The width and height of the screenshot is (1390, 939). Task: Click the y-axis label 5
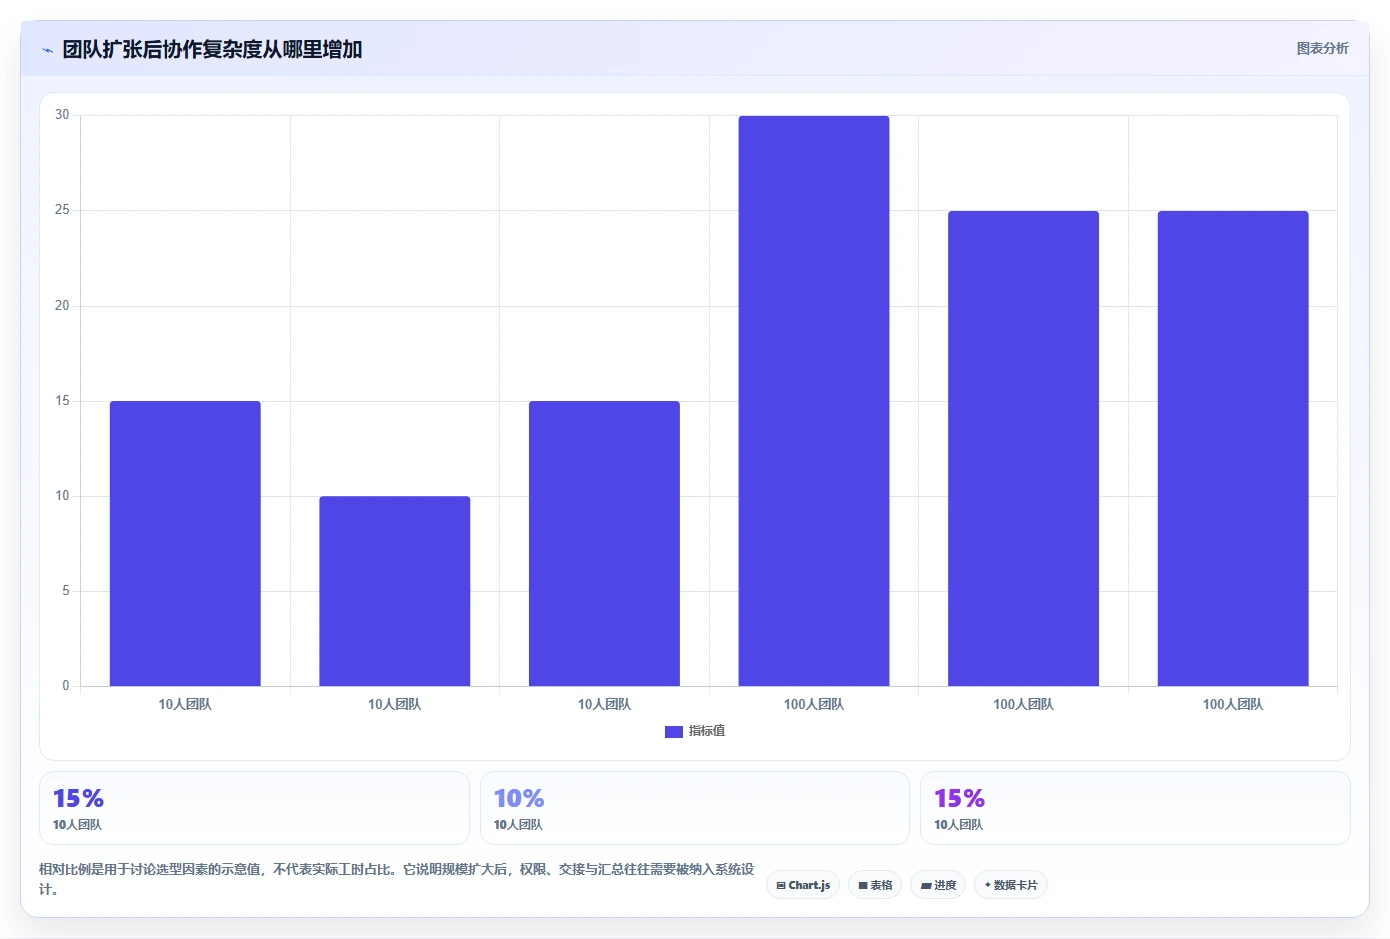click(66, 591)
